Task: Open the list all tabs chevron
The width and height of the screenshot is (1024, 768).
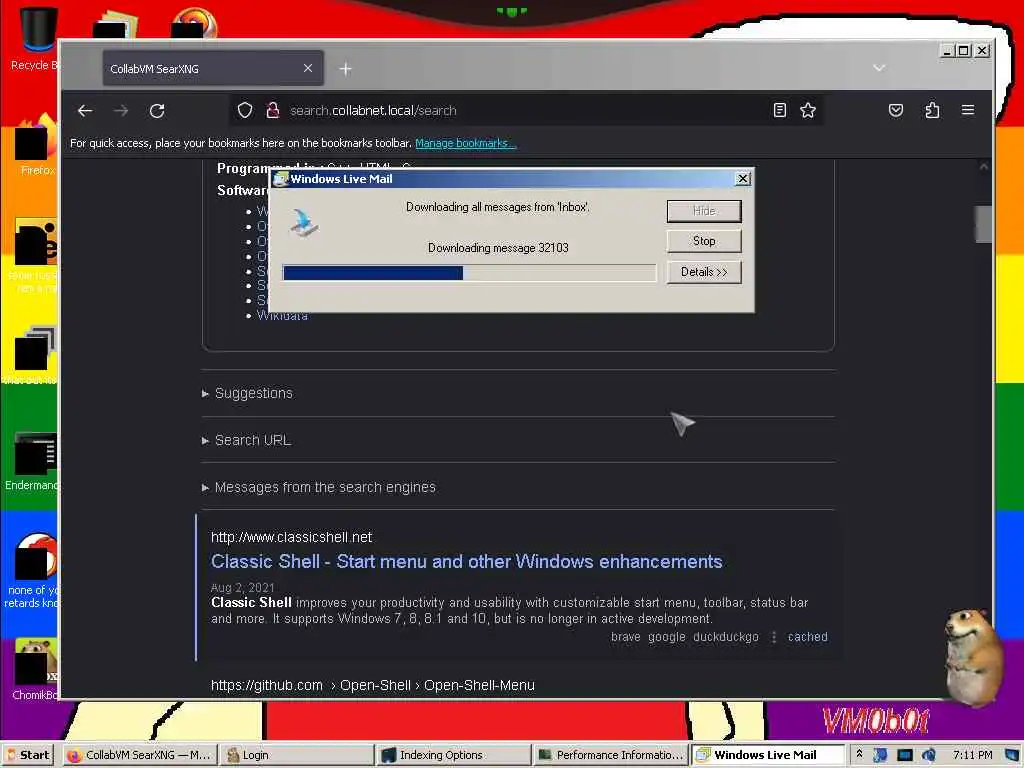Action: pyautogui.click(x=879, y=67)
